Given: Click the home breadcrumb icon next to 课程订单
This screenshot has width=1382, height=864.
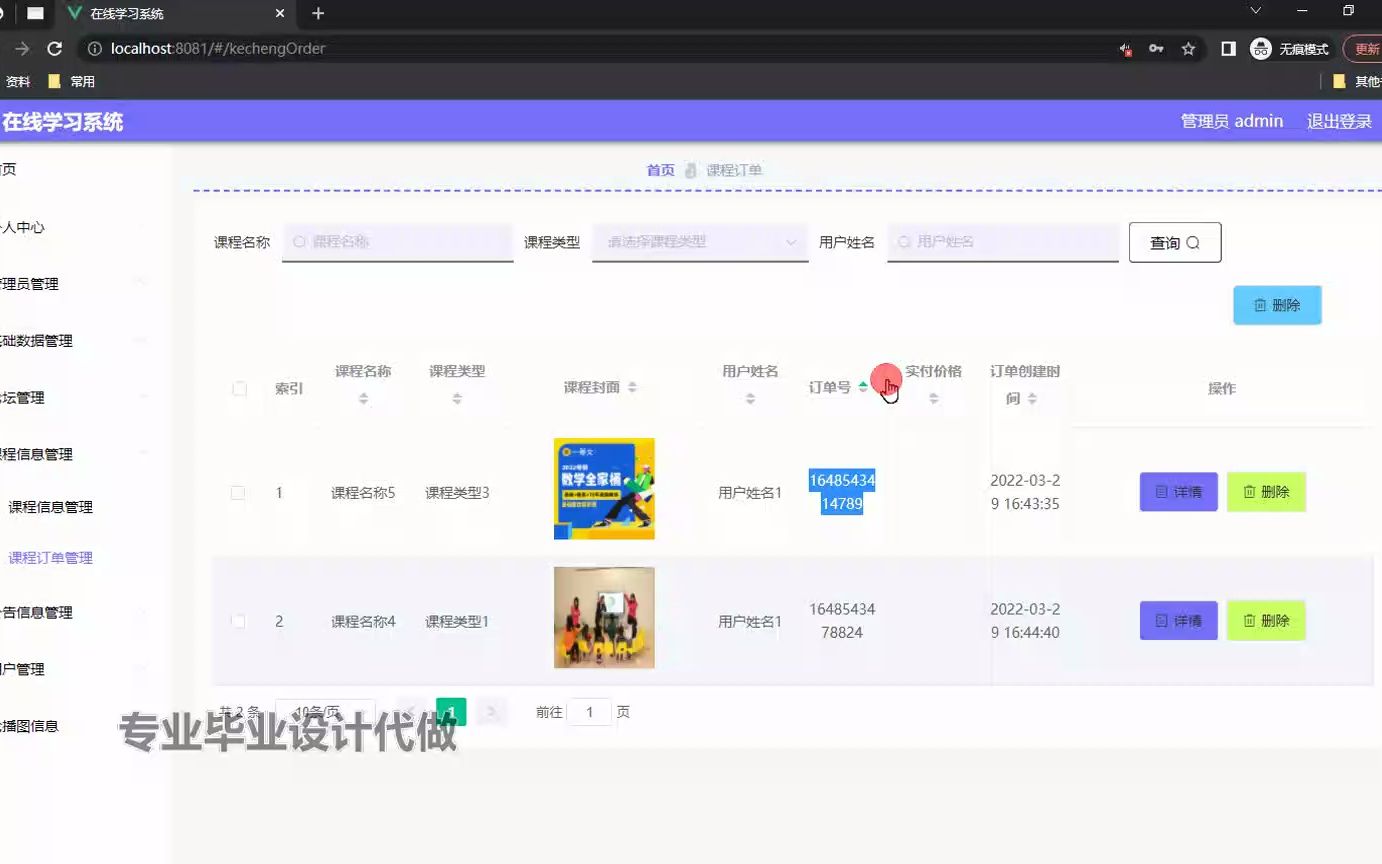Looking at the screenshot, I should point(690,169).
